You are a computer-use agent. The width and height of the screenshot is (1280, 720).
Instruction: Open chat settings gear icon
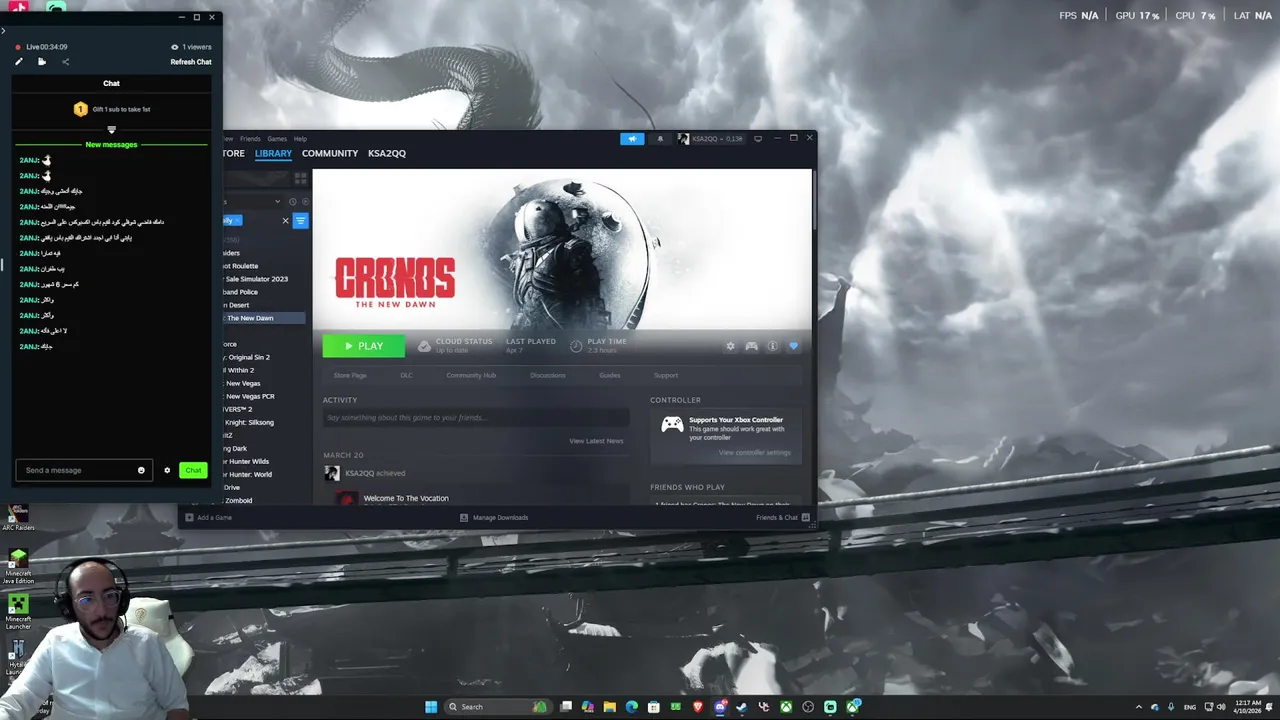click(167, 470)
